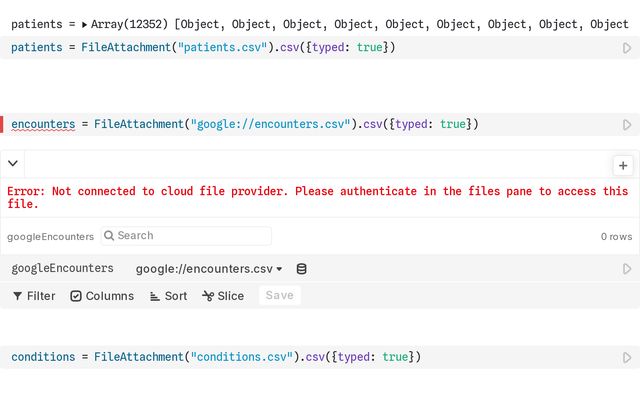Open the Sort option

168,296
